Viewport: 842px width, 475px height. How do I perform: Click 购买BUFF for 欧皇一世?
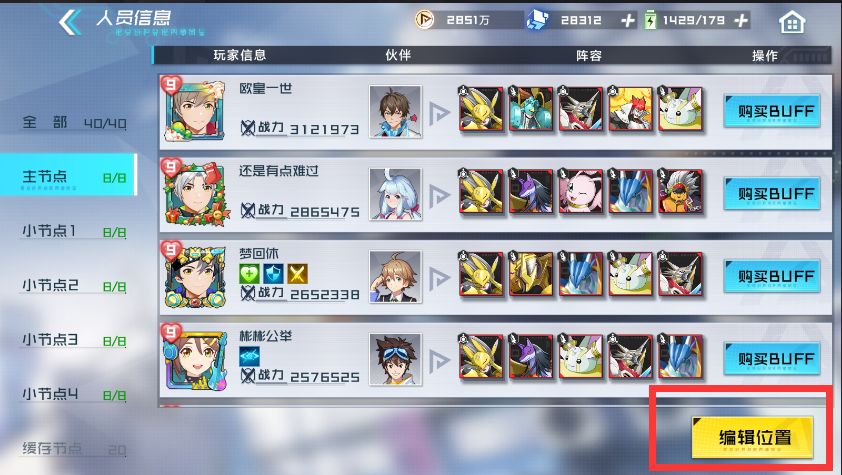coord(772,111)
